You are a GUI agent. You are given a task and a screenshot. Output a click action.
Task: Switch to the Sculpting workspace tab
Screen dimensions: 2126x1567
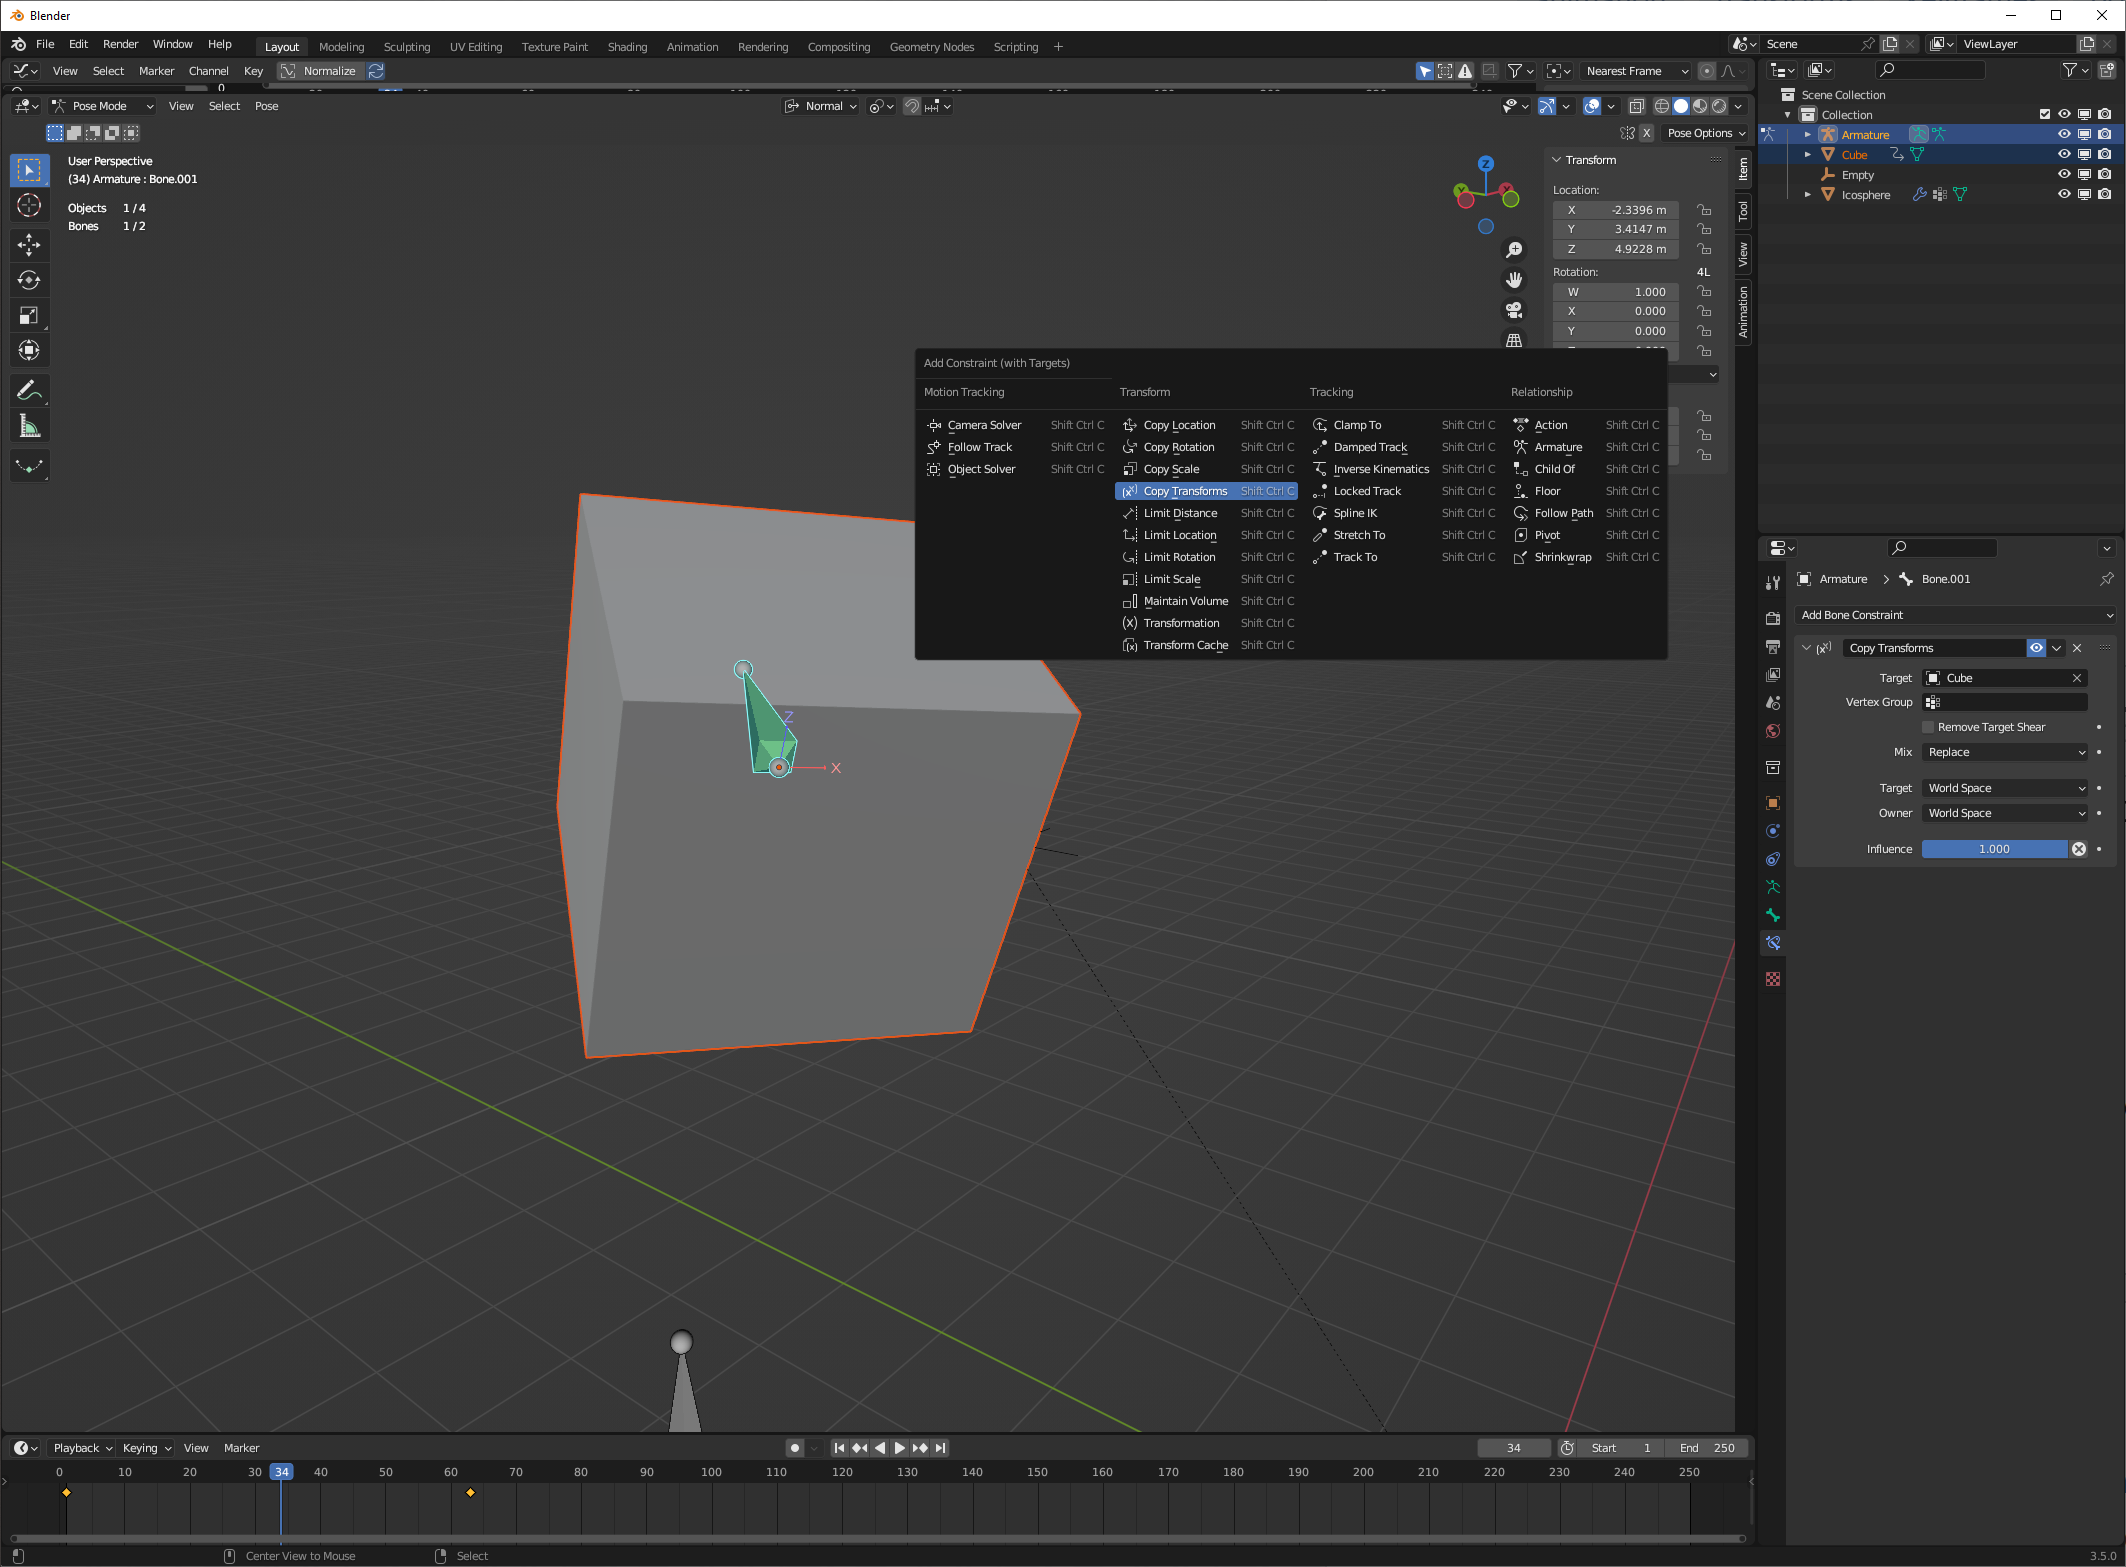407,47
